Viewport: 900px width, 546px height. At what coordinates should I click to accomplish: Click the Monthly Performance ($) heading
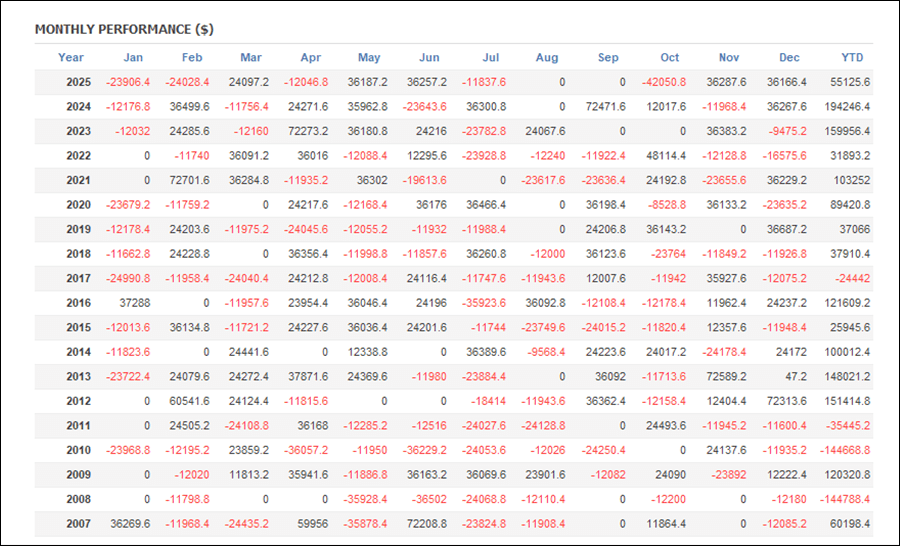(124, 29)
